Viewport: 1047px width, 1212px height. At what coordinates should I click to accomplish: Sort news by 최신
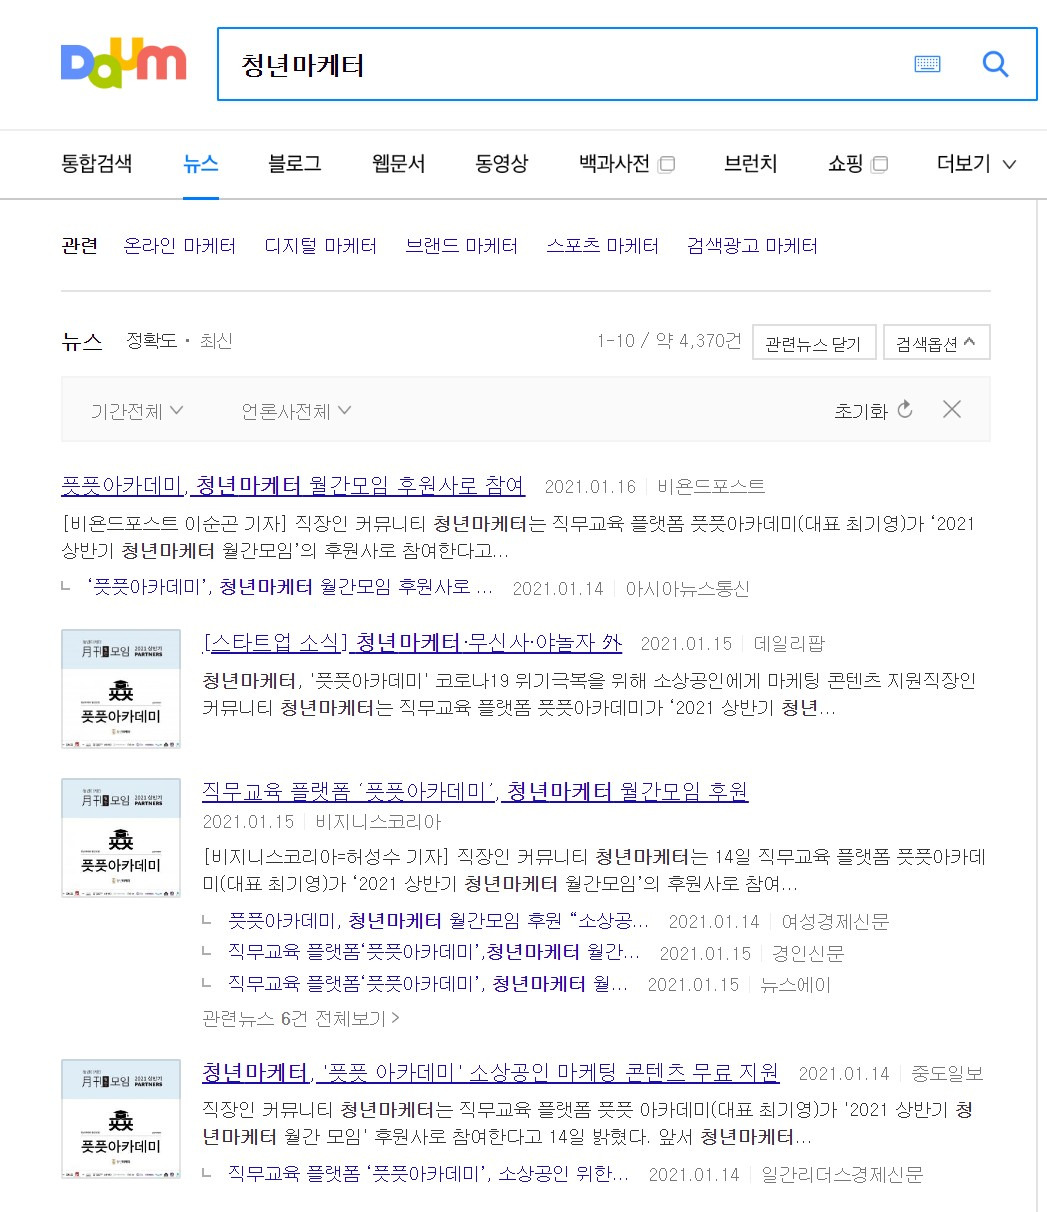tap(216, 341)
